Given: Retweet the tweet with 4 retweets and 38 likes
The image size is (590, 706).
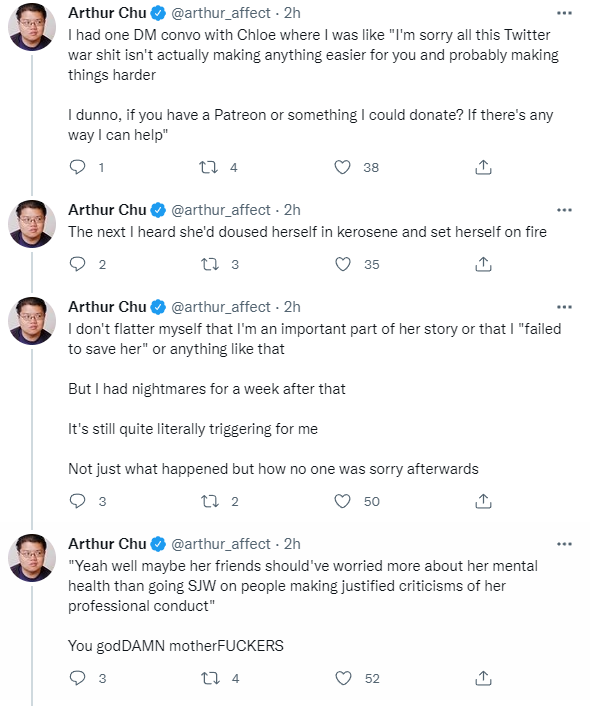Looking at the screenshot, I should (209, 167).
